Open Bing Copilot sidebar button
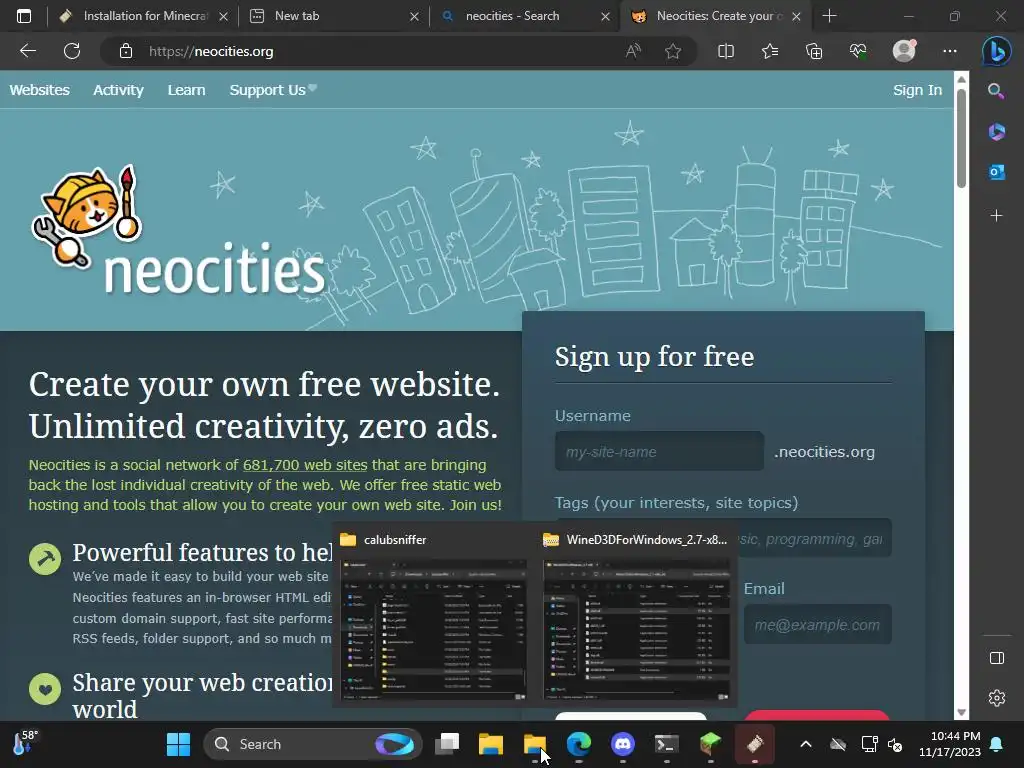The height and width of the screenshot is (768, 1024). click(x=997, y=52)
